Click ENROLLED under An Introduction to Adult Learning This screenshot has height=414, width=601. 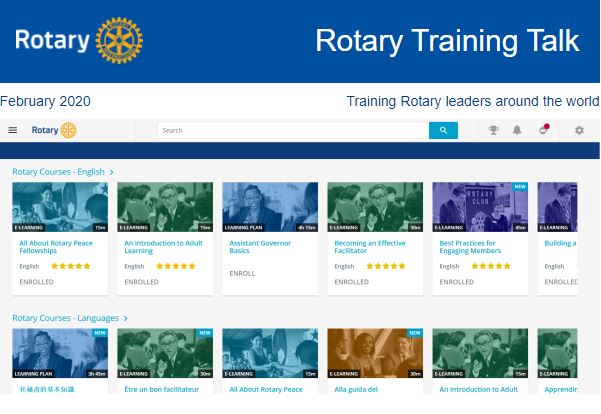(141, 282)
